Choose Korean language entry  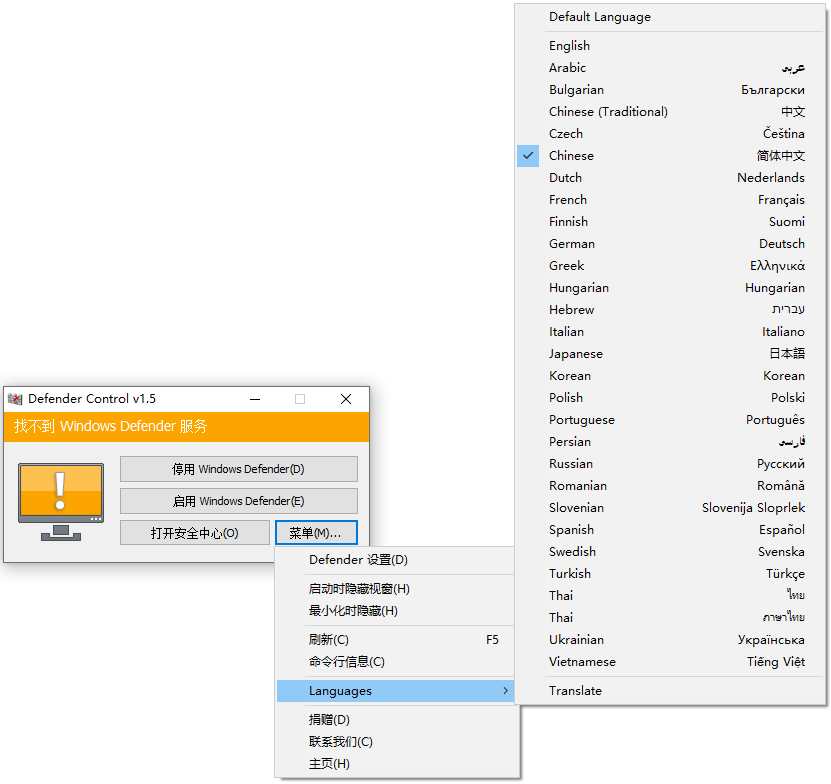[x=670, y=376]
